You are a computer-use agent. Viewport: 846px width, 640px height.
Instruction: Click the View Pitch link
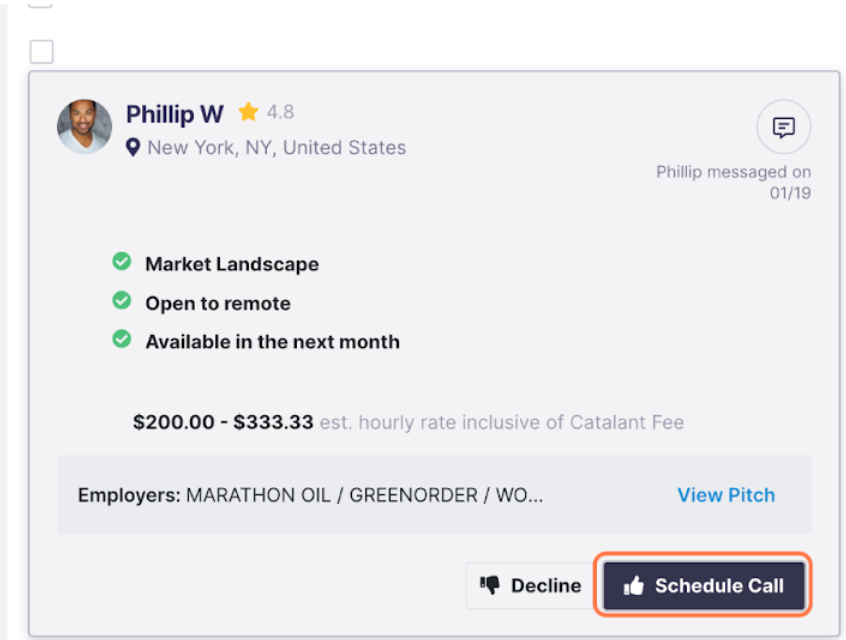[726, 495]
